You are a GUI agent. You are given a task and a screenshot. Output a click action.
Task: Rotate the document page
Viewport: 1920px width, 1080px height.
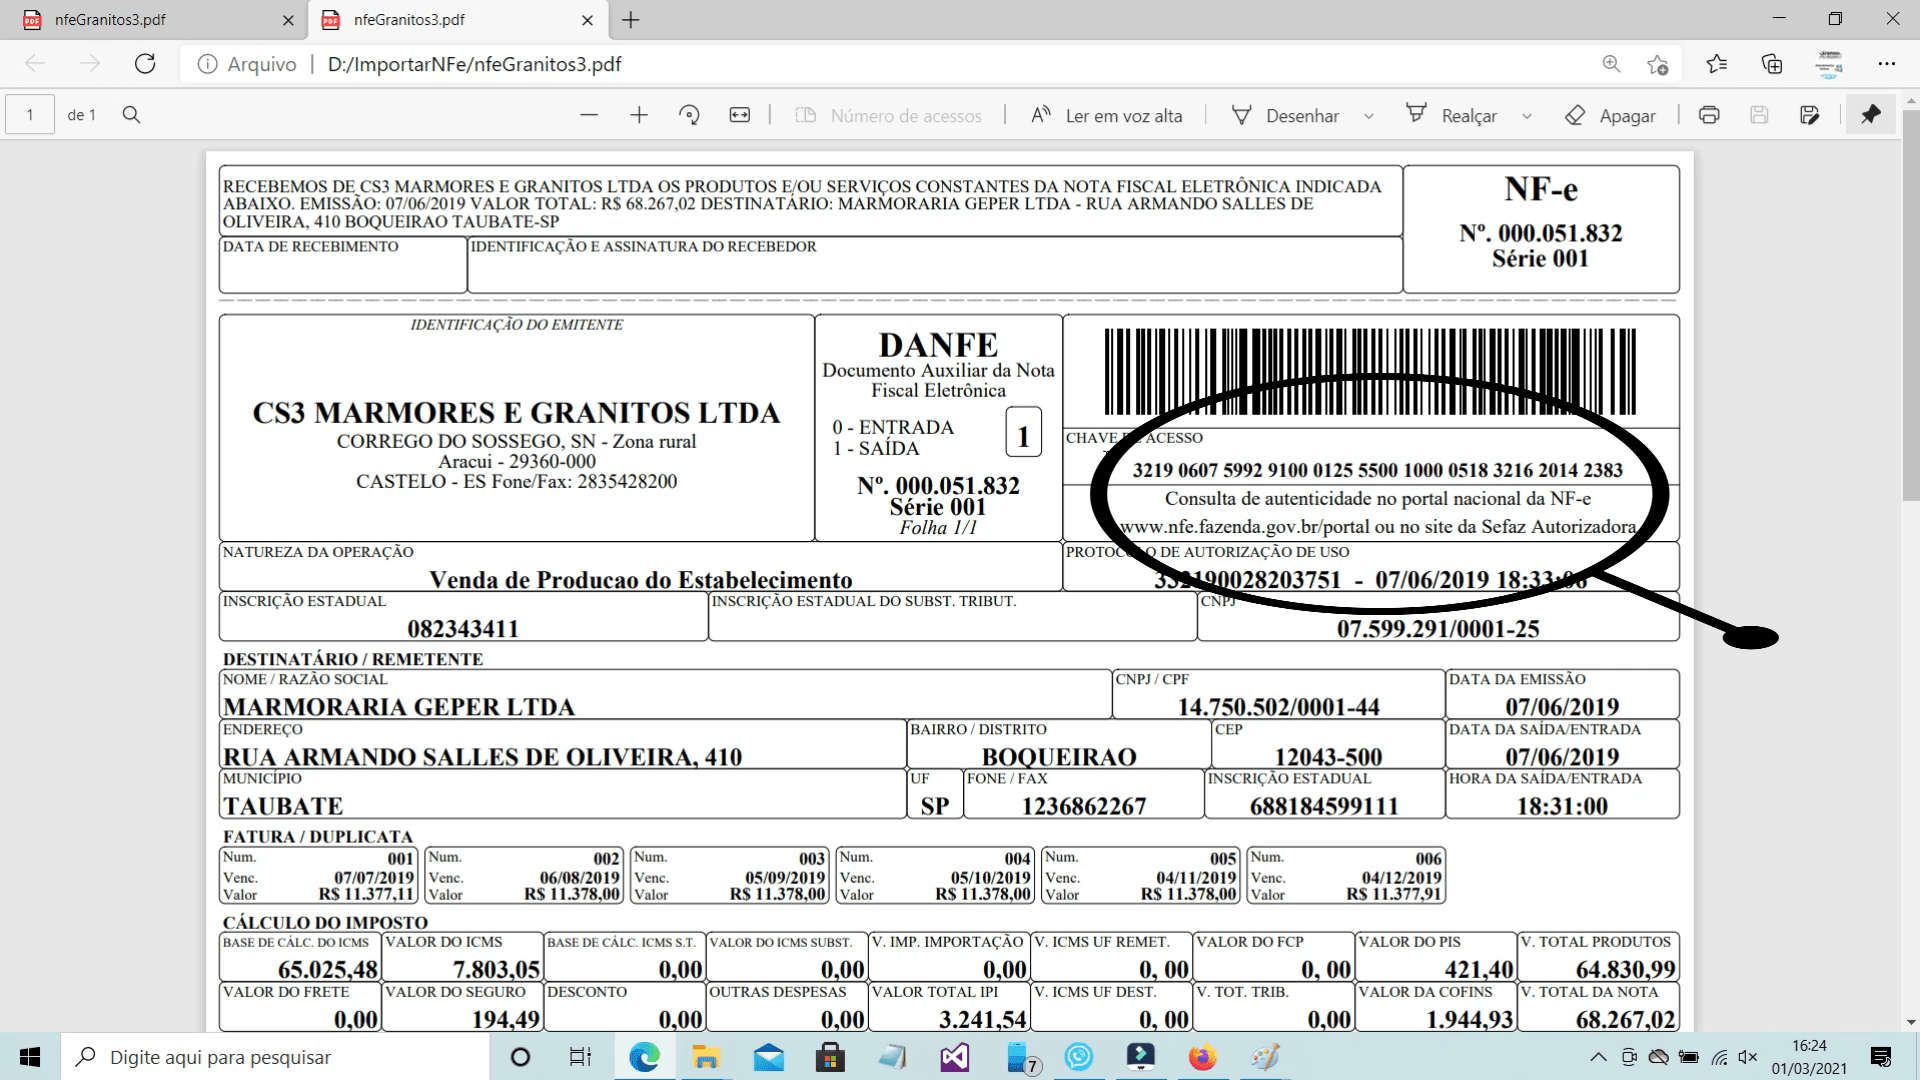689,115
